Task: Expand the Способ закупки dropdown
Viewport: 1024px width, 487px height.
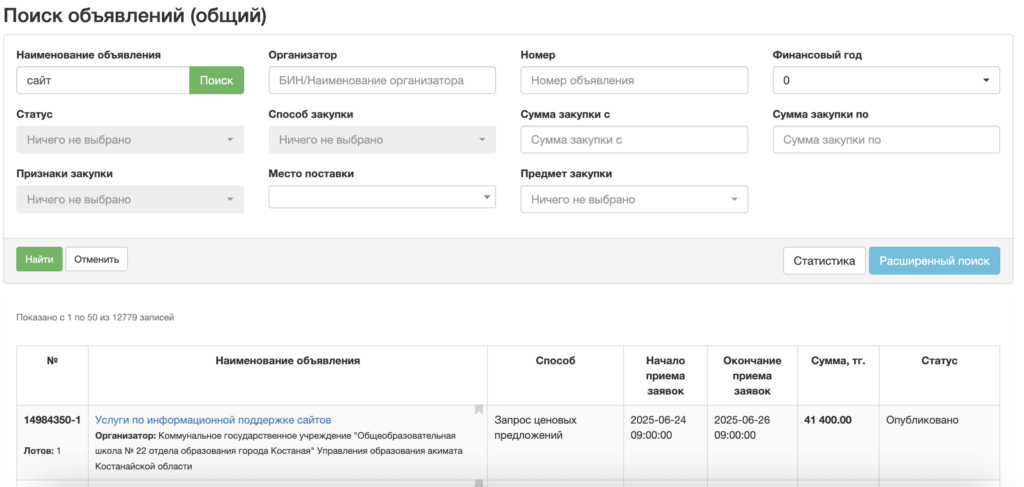Action: [x=382, y=140]
